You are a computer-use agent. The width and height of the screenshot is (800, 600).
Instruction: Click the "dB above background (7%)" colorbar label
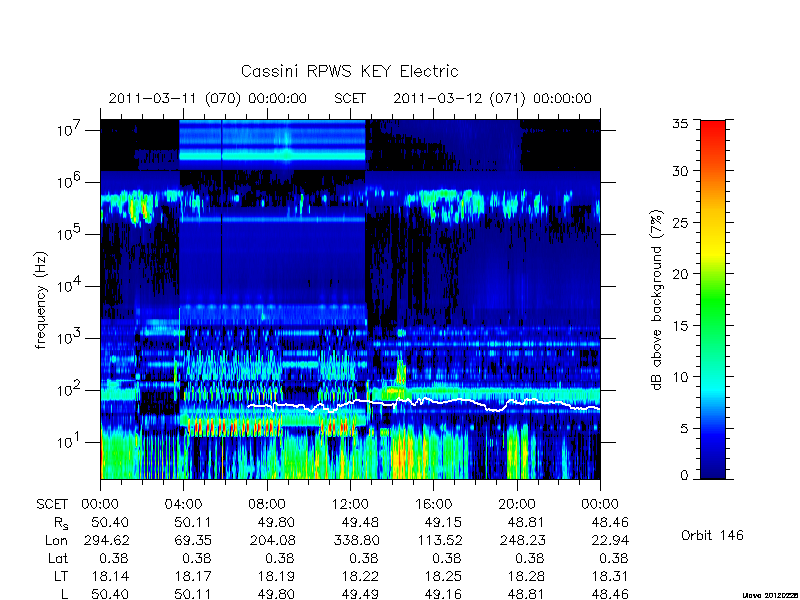click(x=657, y=300)
